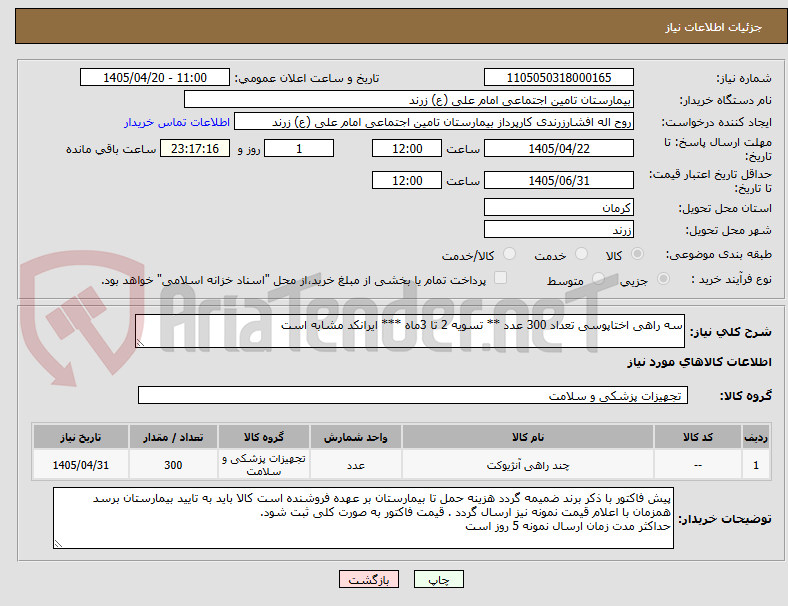
Task: Toggle the اسناد خزانه اسلامی payment checkbox
Action: click(501, 278)
